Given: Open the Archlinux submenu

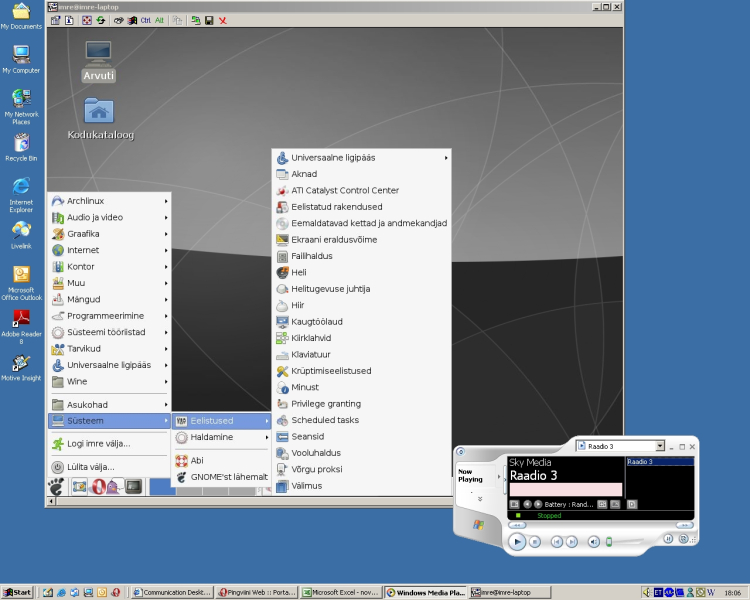Looking at the screenshot, I should (x=110, y=201).
